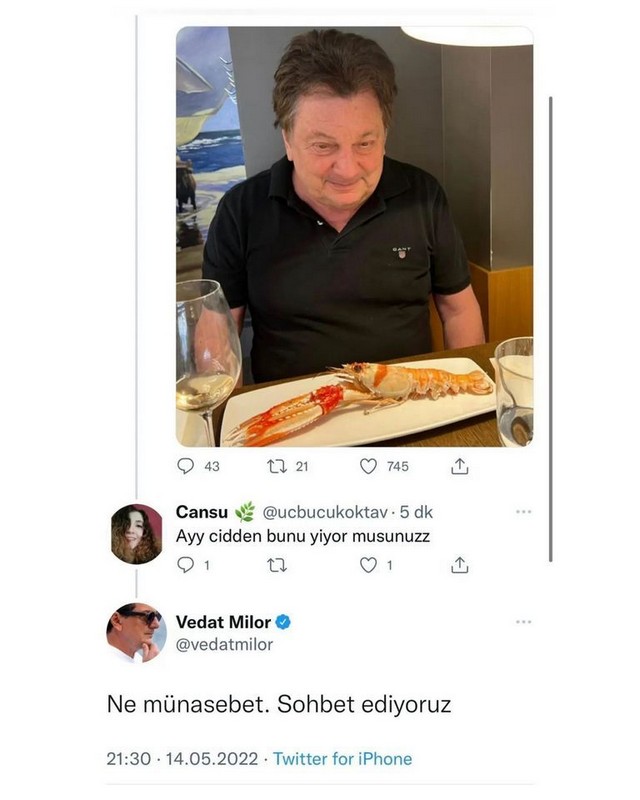This screenshot has width=640, height=800.
Task: Open the @vedatmilor handle
Action: pos(225,644)
